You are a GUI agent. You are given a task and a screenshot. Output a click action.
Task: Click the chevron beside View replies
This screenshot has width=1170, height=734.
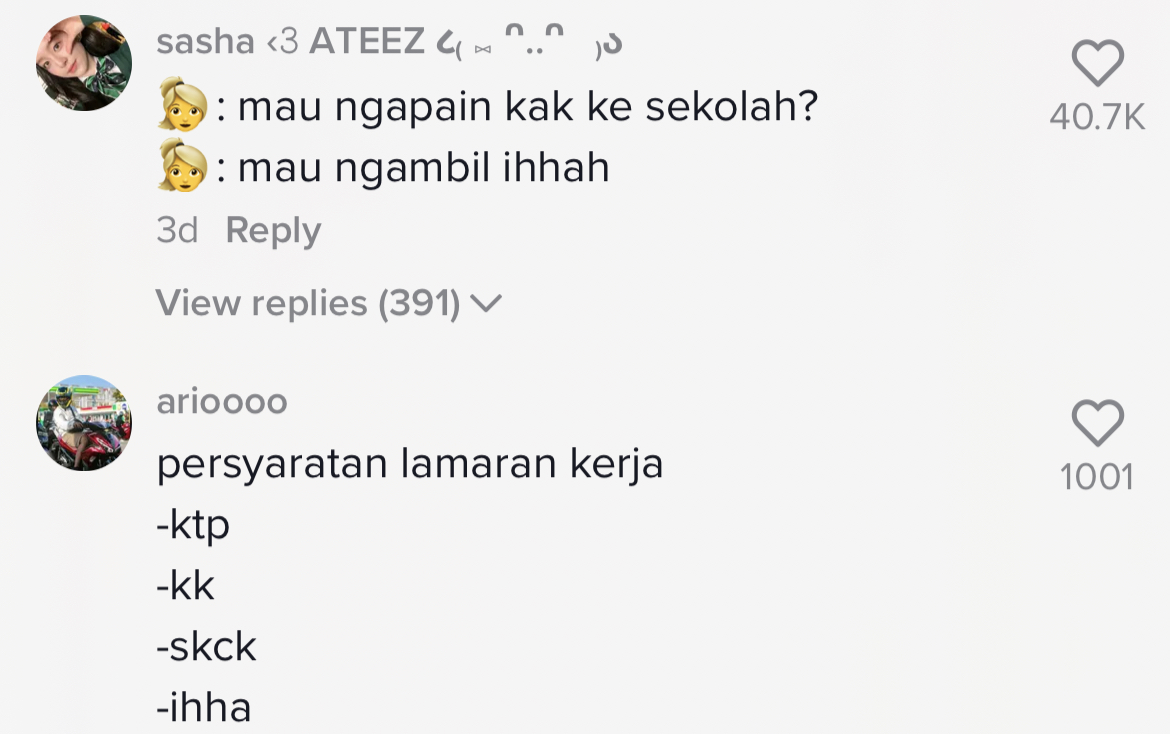pos(486,303)
